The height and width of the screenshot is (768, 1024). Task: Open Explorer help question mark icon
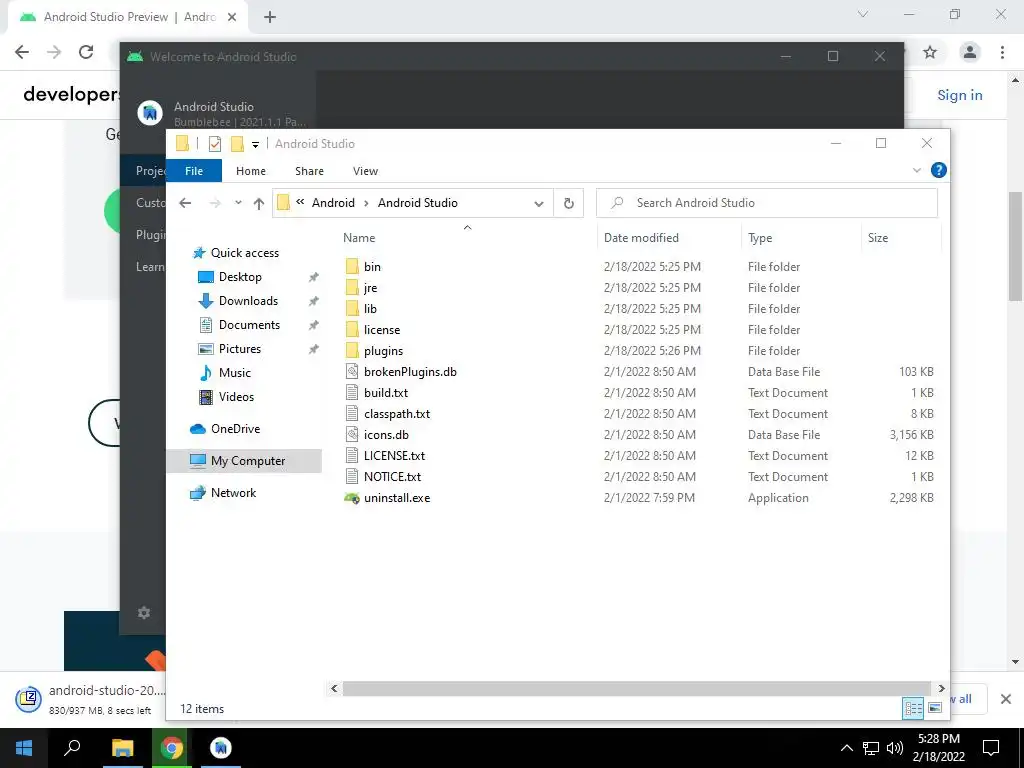point(938,170)
